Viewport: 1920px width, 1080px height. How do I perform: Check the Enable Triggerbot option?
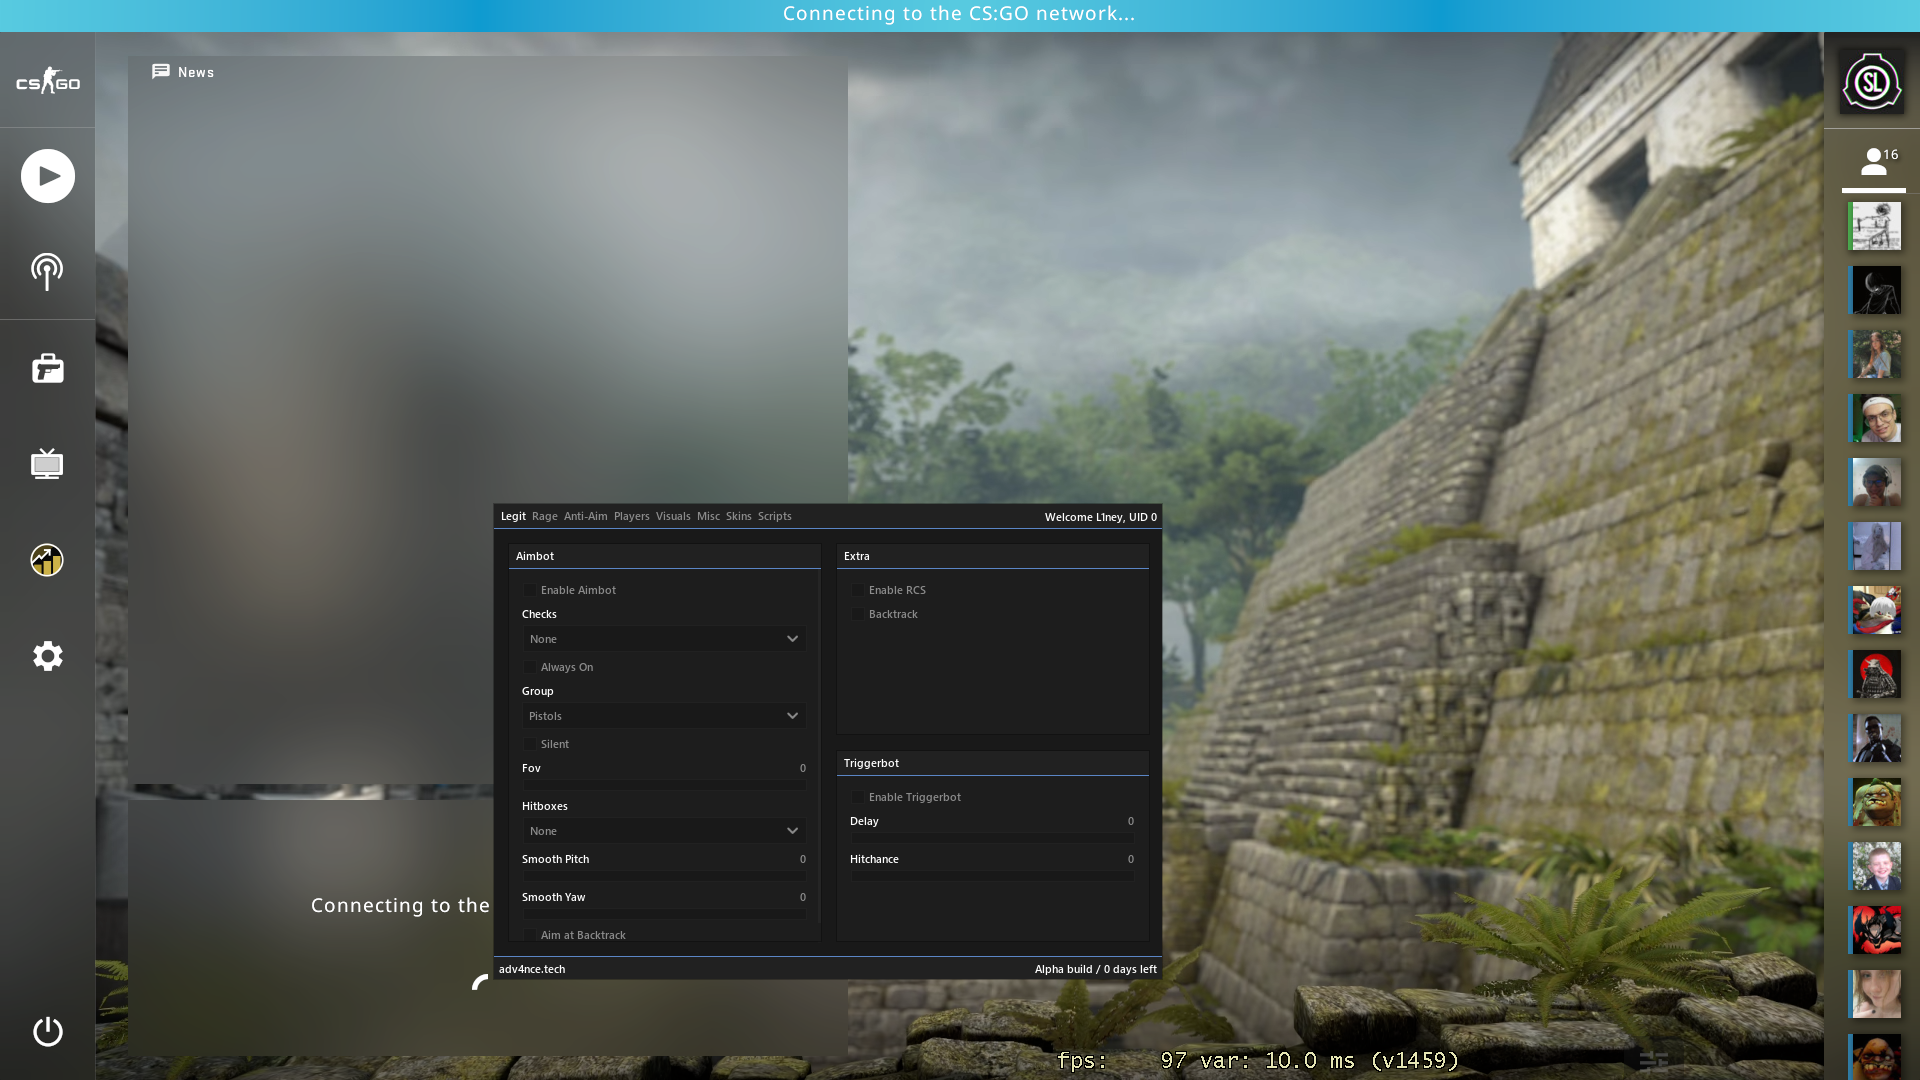tap(858, 797)
